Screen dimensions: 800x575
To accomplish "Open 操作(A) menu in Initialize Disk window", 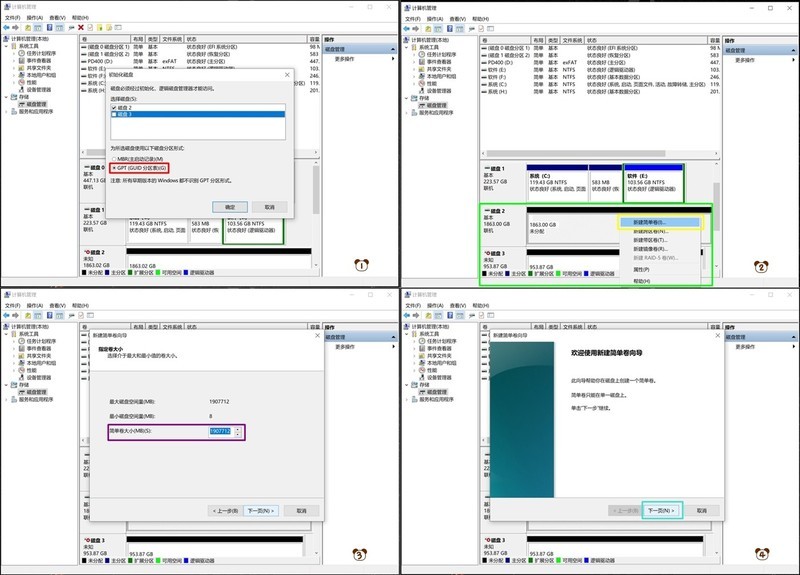I will pyautogui.click(x=35, y=18).
